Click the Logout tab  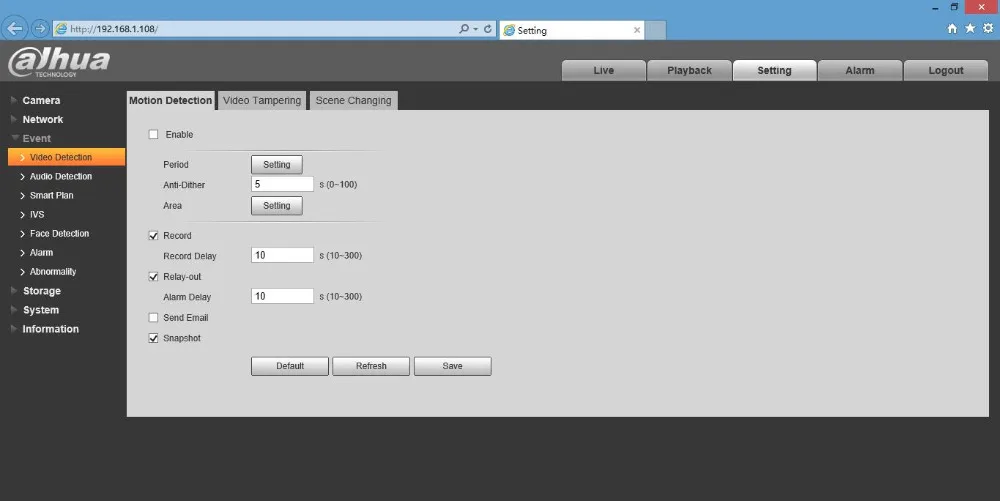(946, 70)
